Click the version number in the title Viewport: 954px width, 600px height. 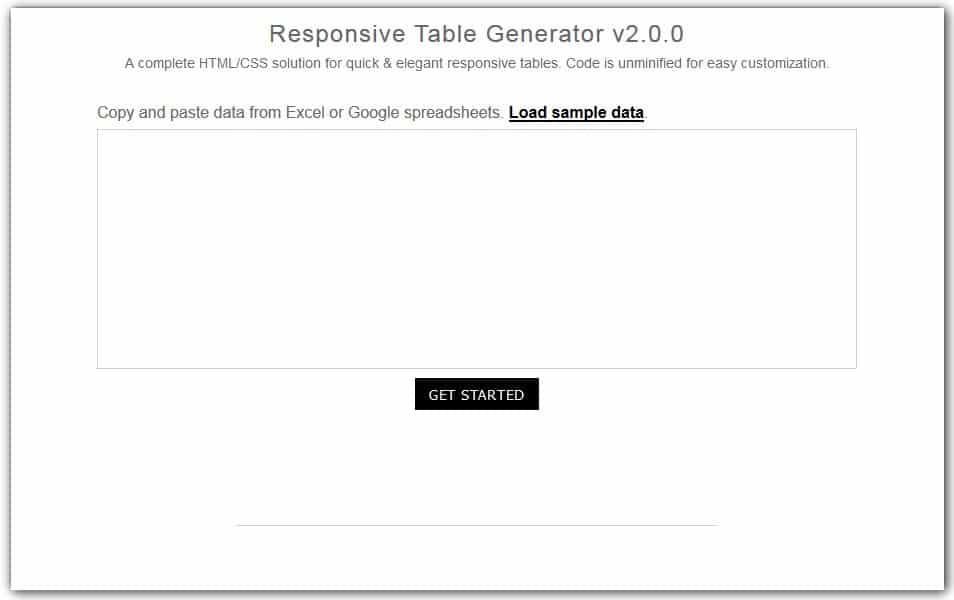(x=650, y=33)
